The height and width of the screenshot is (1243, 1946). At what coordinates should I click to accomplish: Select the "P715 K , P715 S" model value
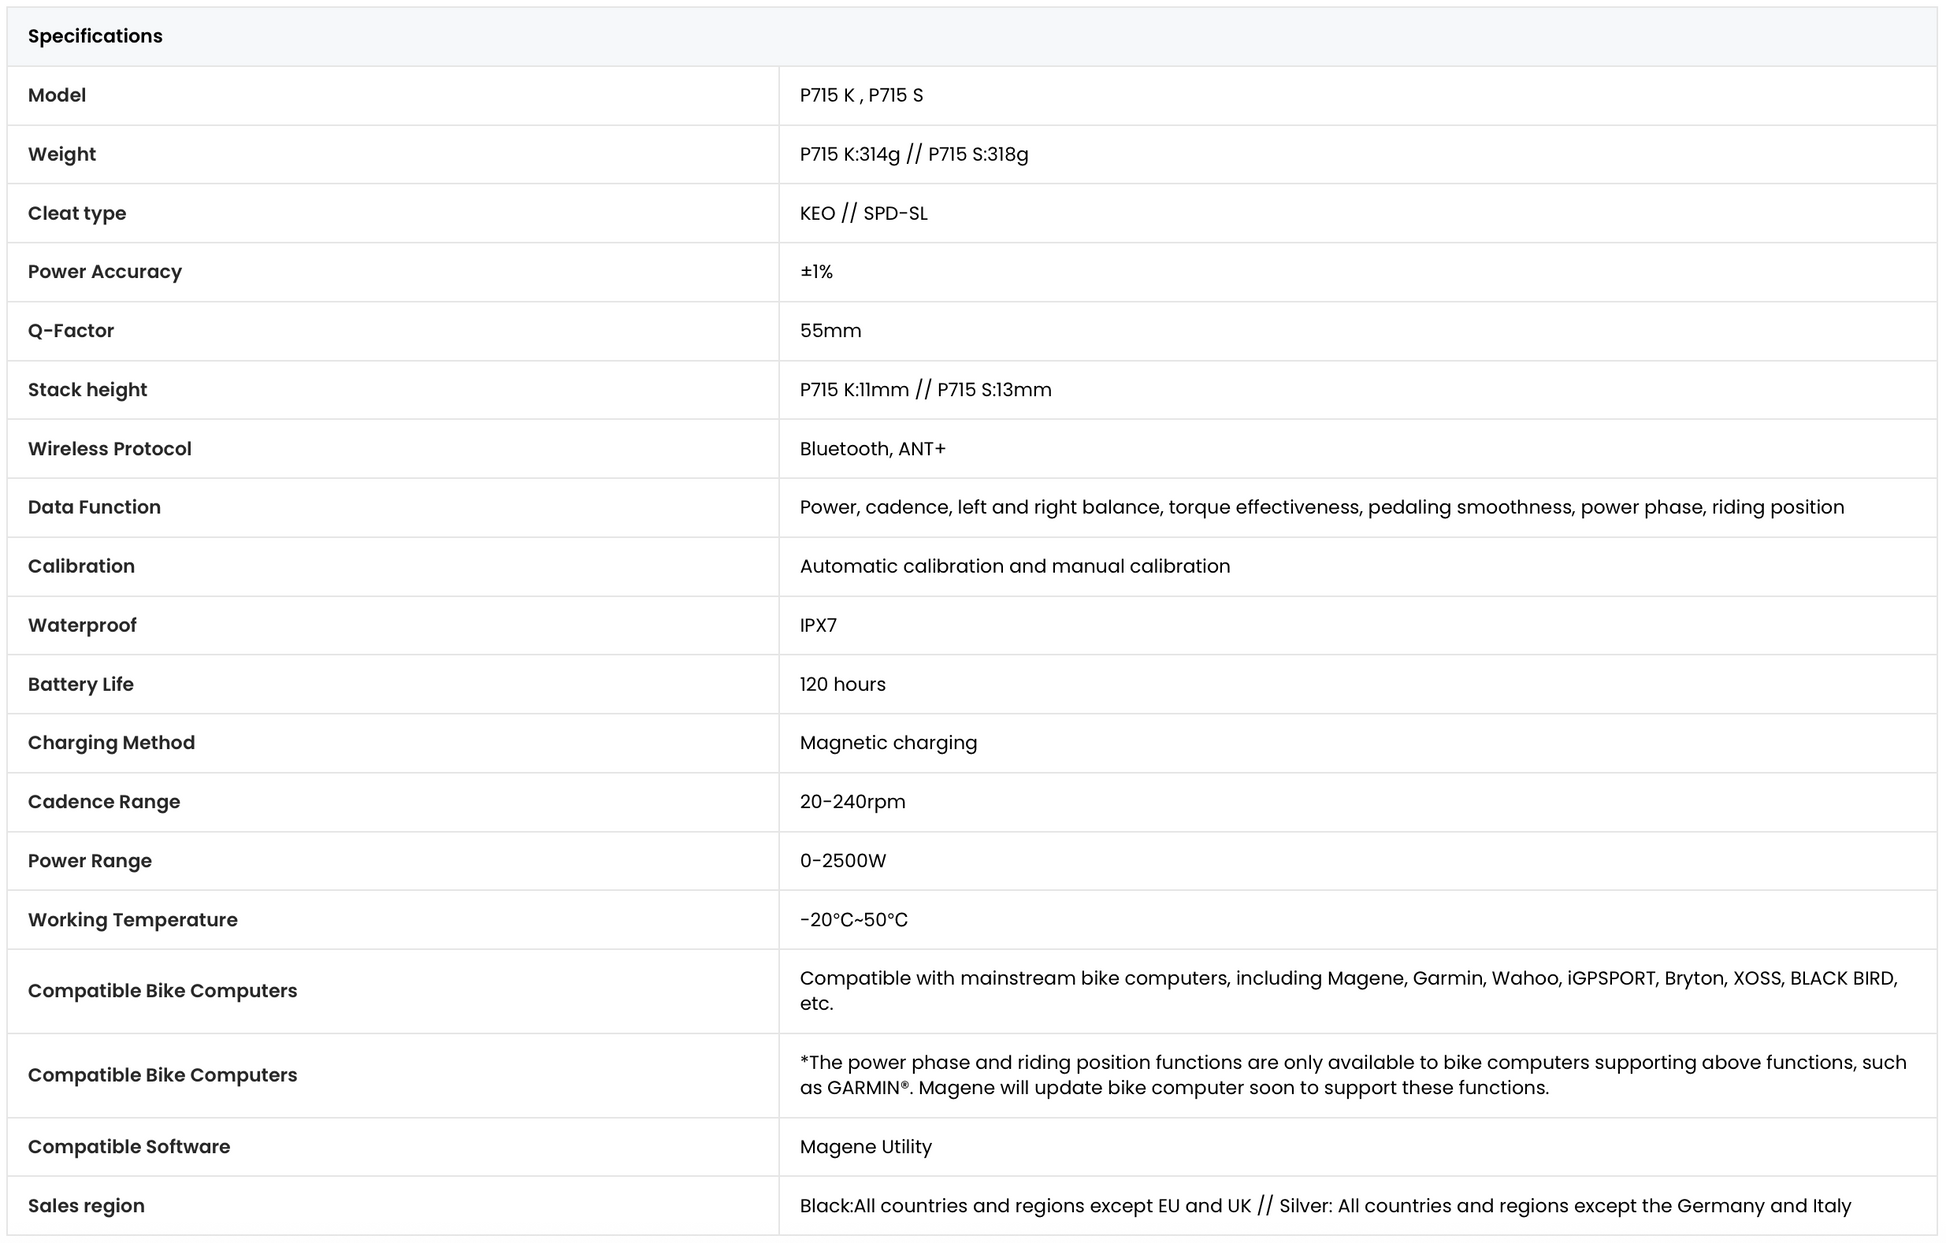point(861,95)
